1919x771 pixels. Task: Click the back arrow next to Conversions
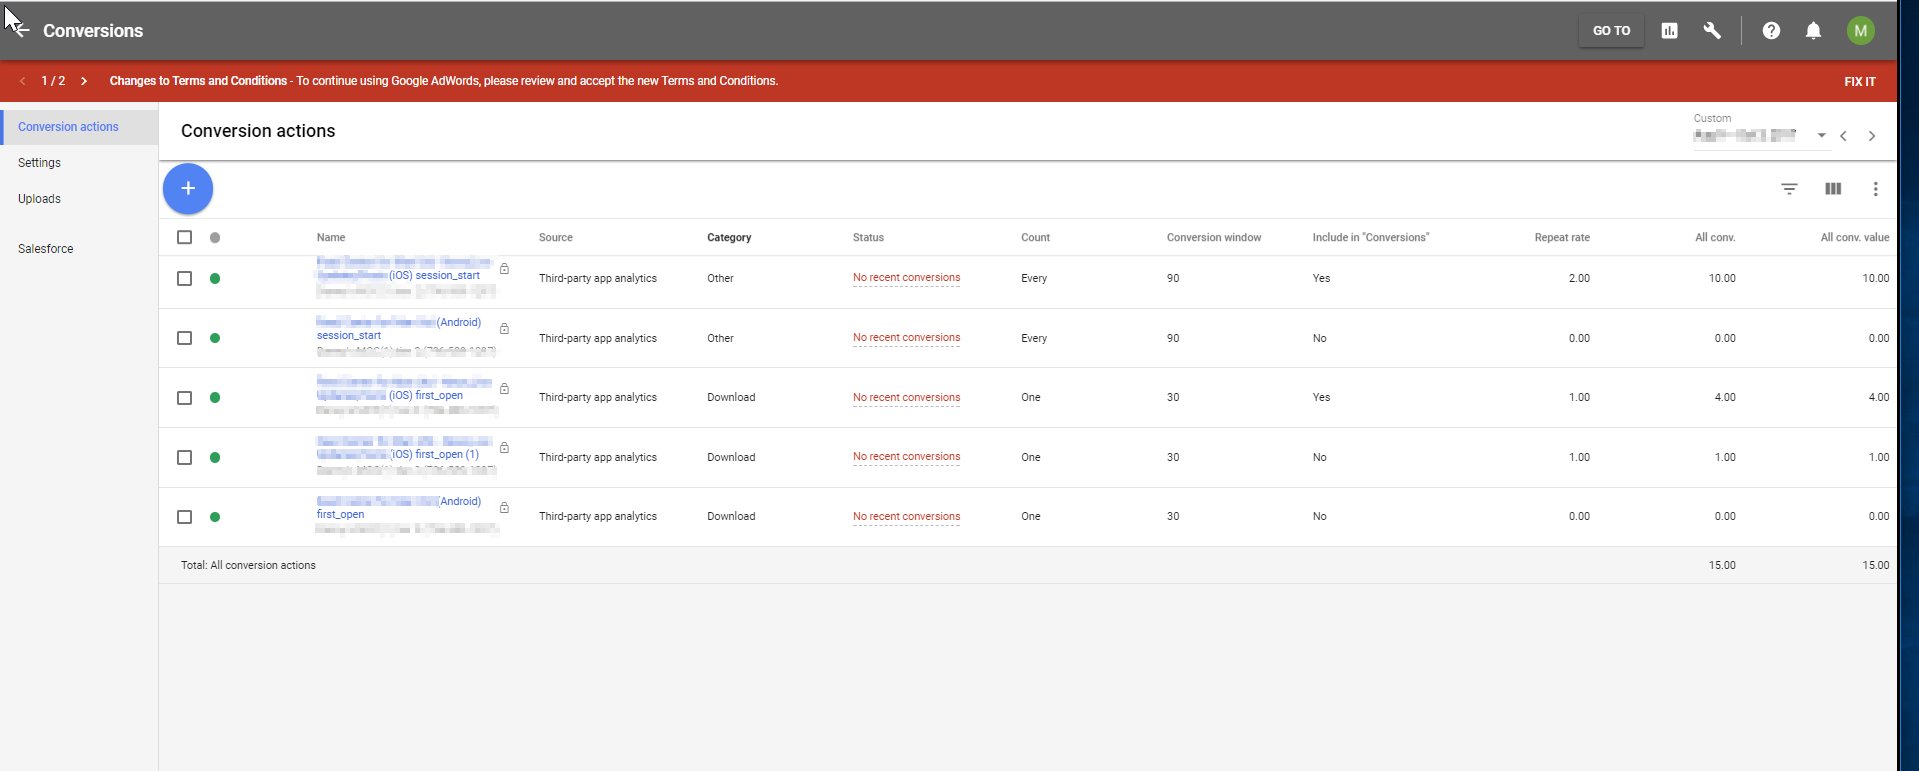click(x=21, y=31)
